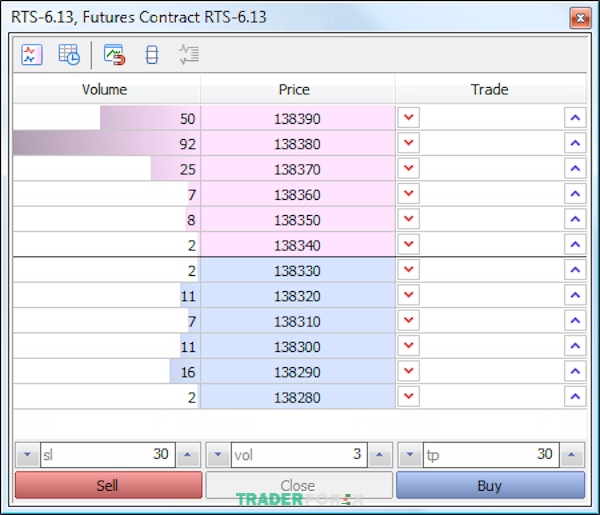Image resolution: width=600 pixels, height=515 pixels.
Task: Increase the tp take profit value
Action: pos(572,455)
